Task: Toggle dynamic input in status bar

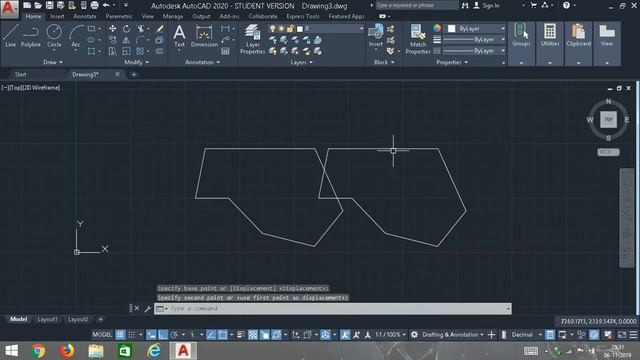Action: [x=151, y=335]
